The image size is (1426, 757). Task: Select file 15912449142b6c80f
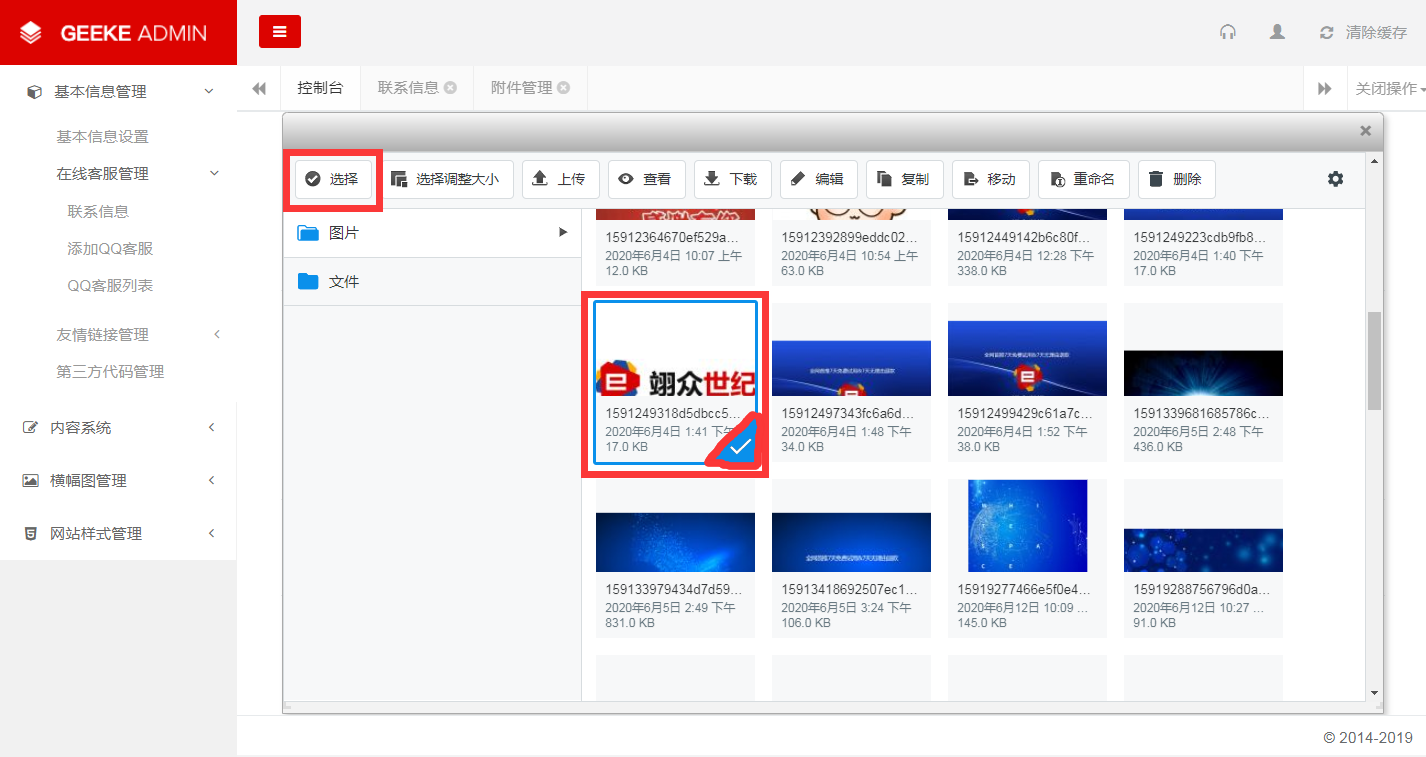[1027, 247]
